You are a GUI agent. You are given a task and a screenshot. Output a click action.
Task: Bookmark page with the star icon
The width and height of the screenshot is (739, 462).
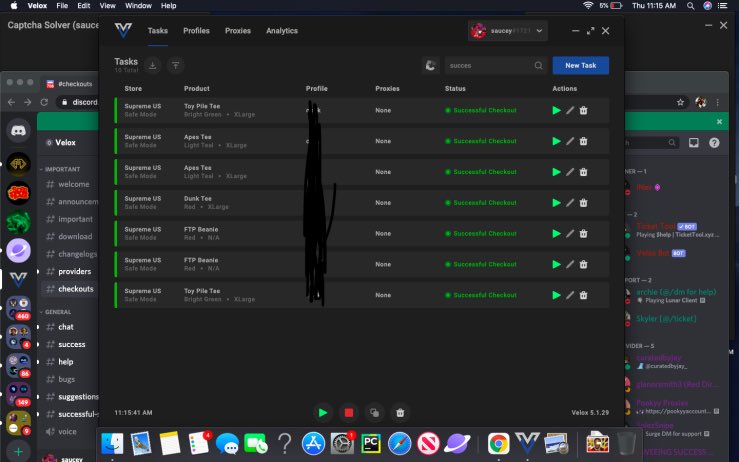pyautogui.click(x=680, y=102)
